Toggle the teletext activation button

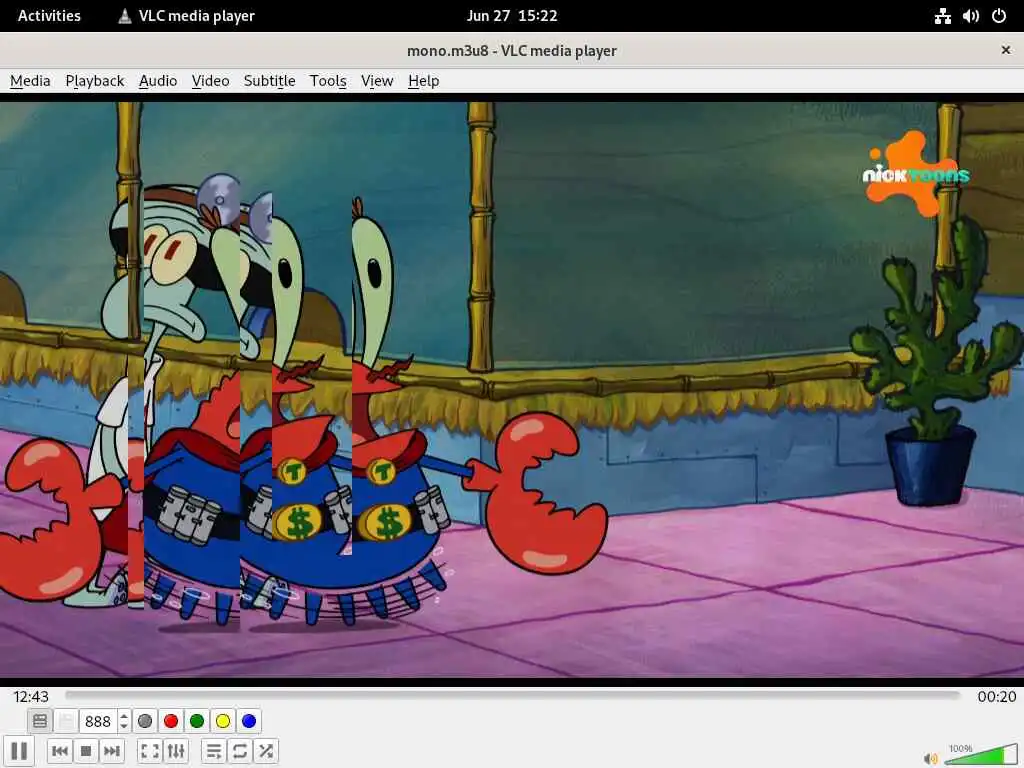(x=40, y=721)
